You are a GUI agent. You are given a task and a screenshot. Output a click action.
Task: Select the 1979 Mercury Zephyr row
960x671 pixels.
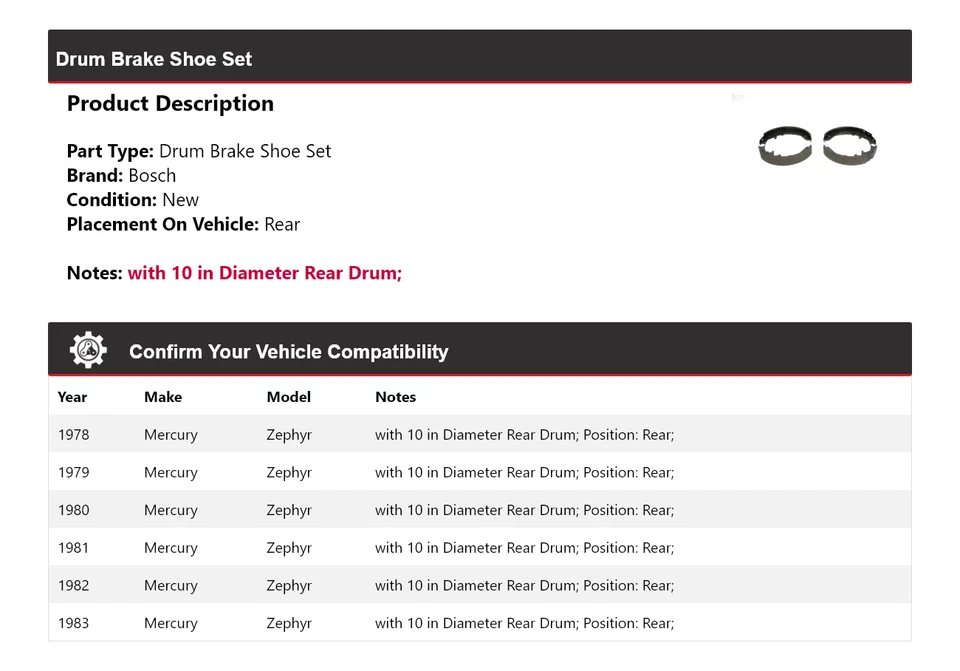coord(400,472)
